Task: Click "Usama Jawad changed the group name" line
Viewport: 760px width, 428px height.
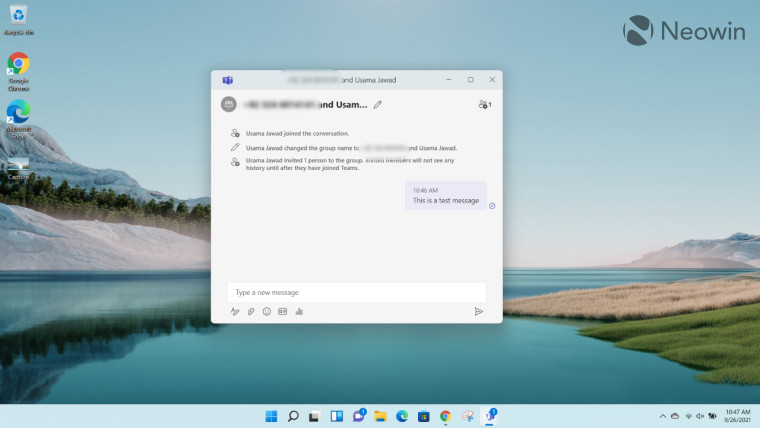Action: (351, 148)
